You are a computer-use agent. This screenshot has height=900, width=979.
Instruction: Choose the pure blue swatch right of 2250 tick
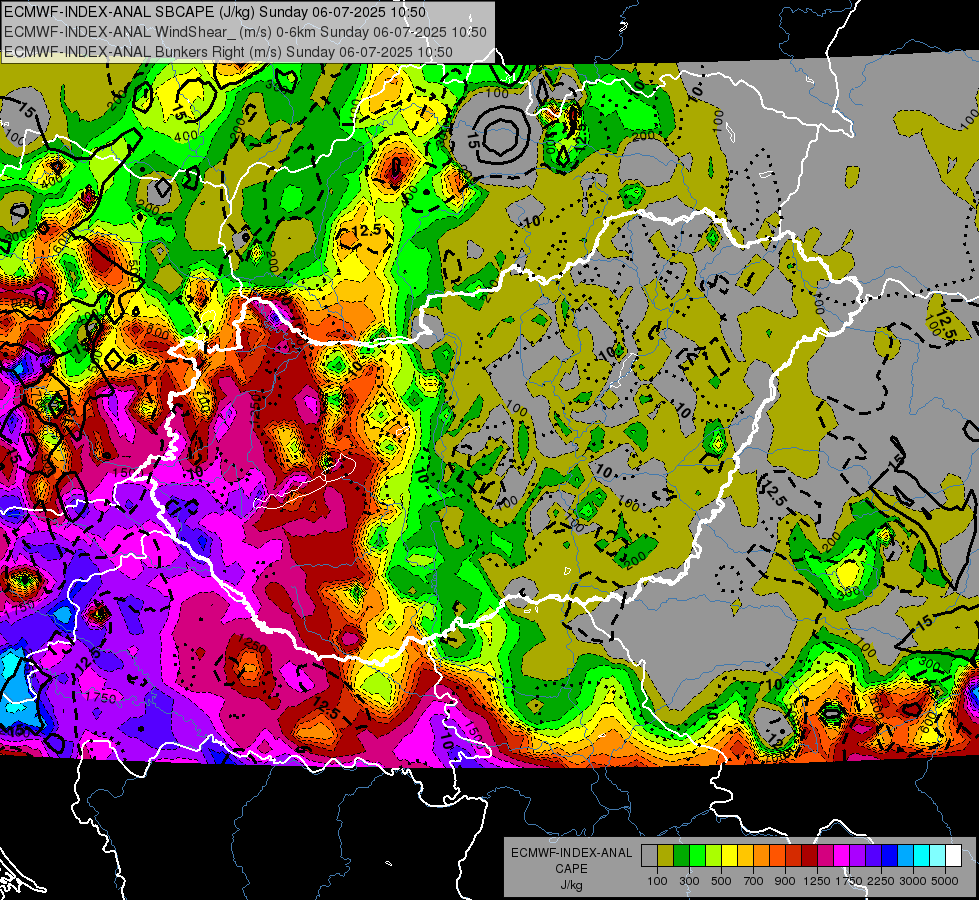click(890, 856)
